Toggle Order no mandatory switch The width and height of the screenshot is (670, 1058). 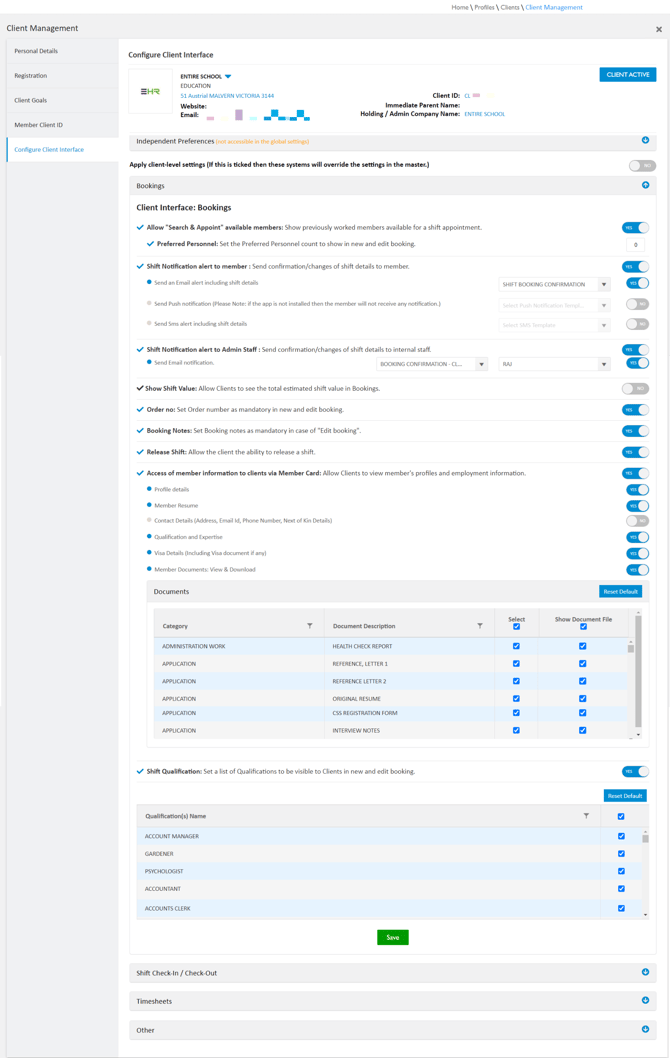(635, 410)
